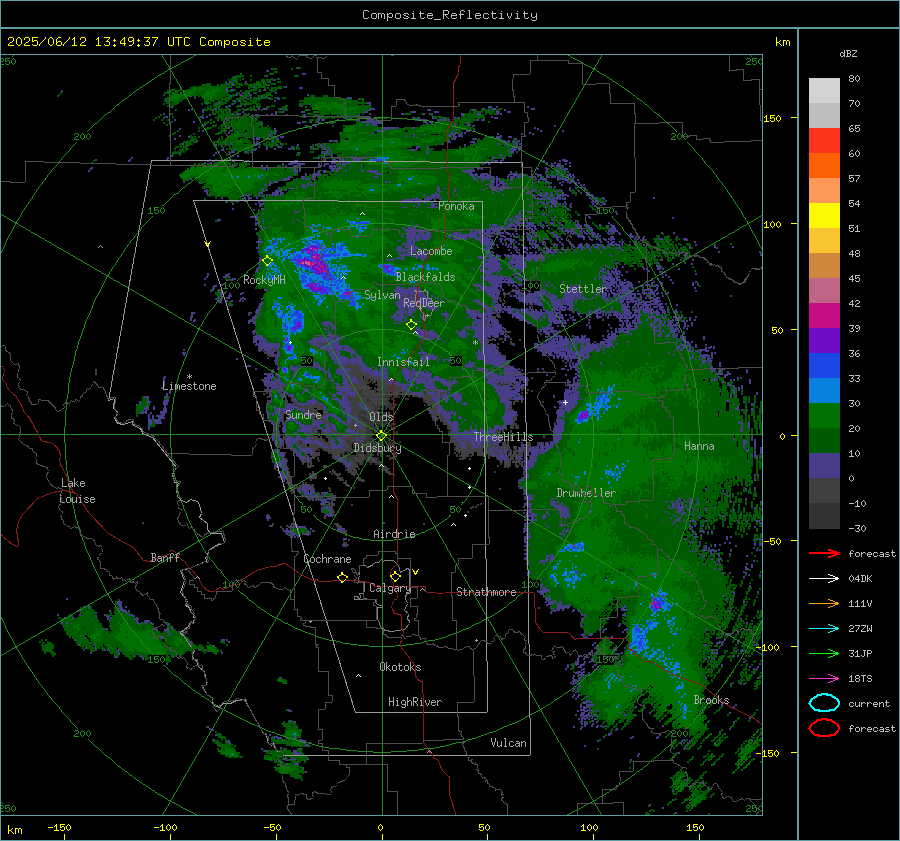The height and width of the screenshot is (841, 900).
Task: Click the magenta 39-42 dBZ swatch
Action: coord(824,316)
